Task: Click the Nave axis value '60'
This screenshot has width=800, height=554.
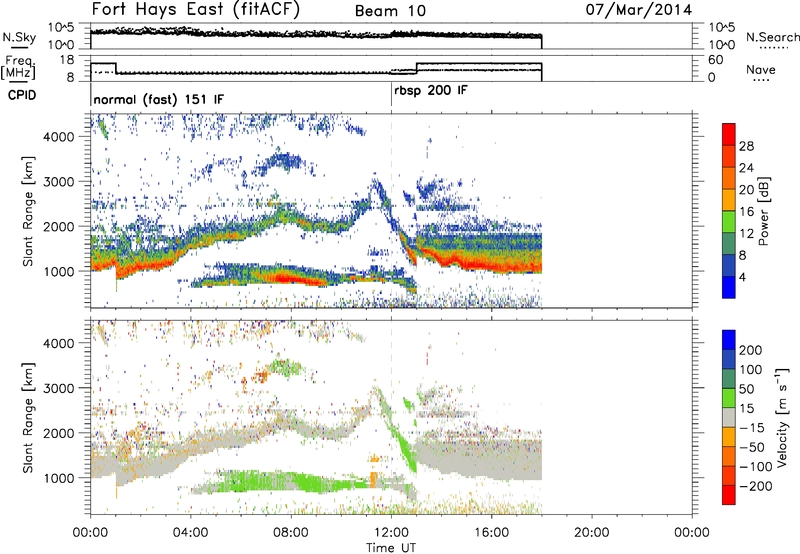Action: click(x=716, y=60)
